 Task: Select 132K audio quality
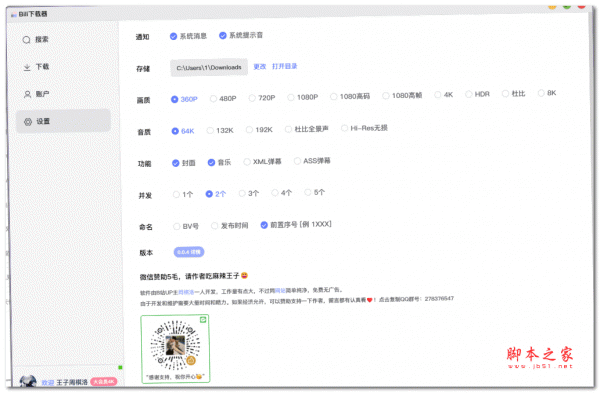click(x=220, y=130)
